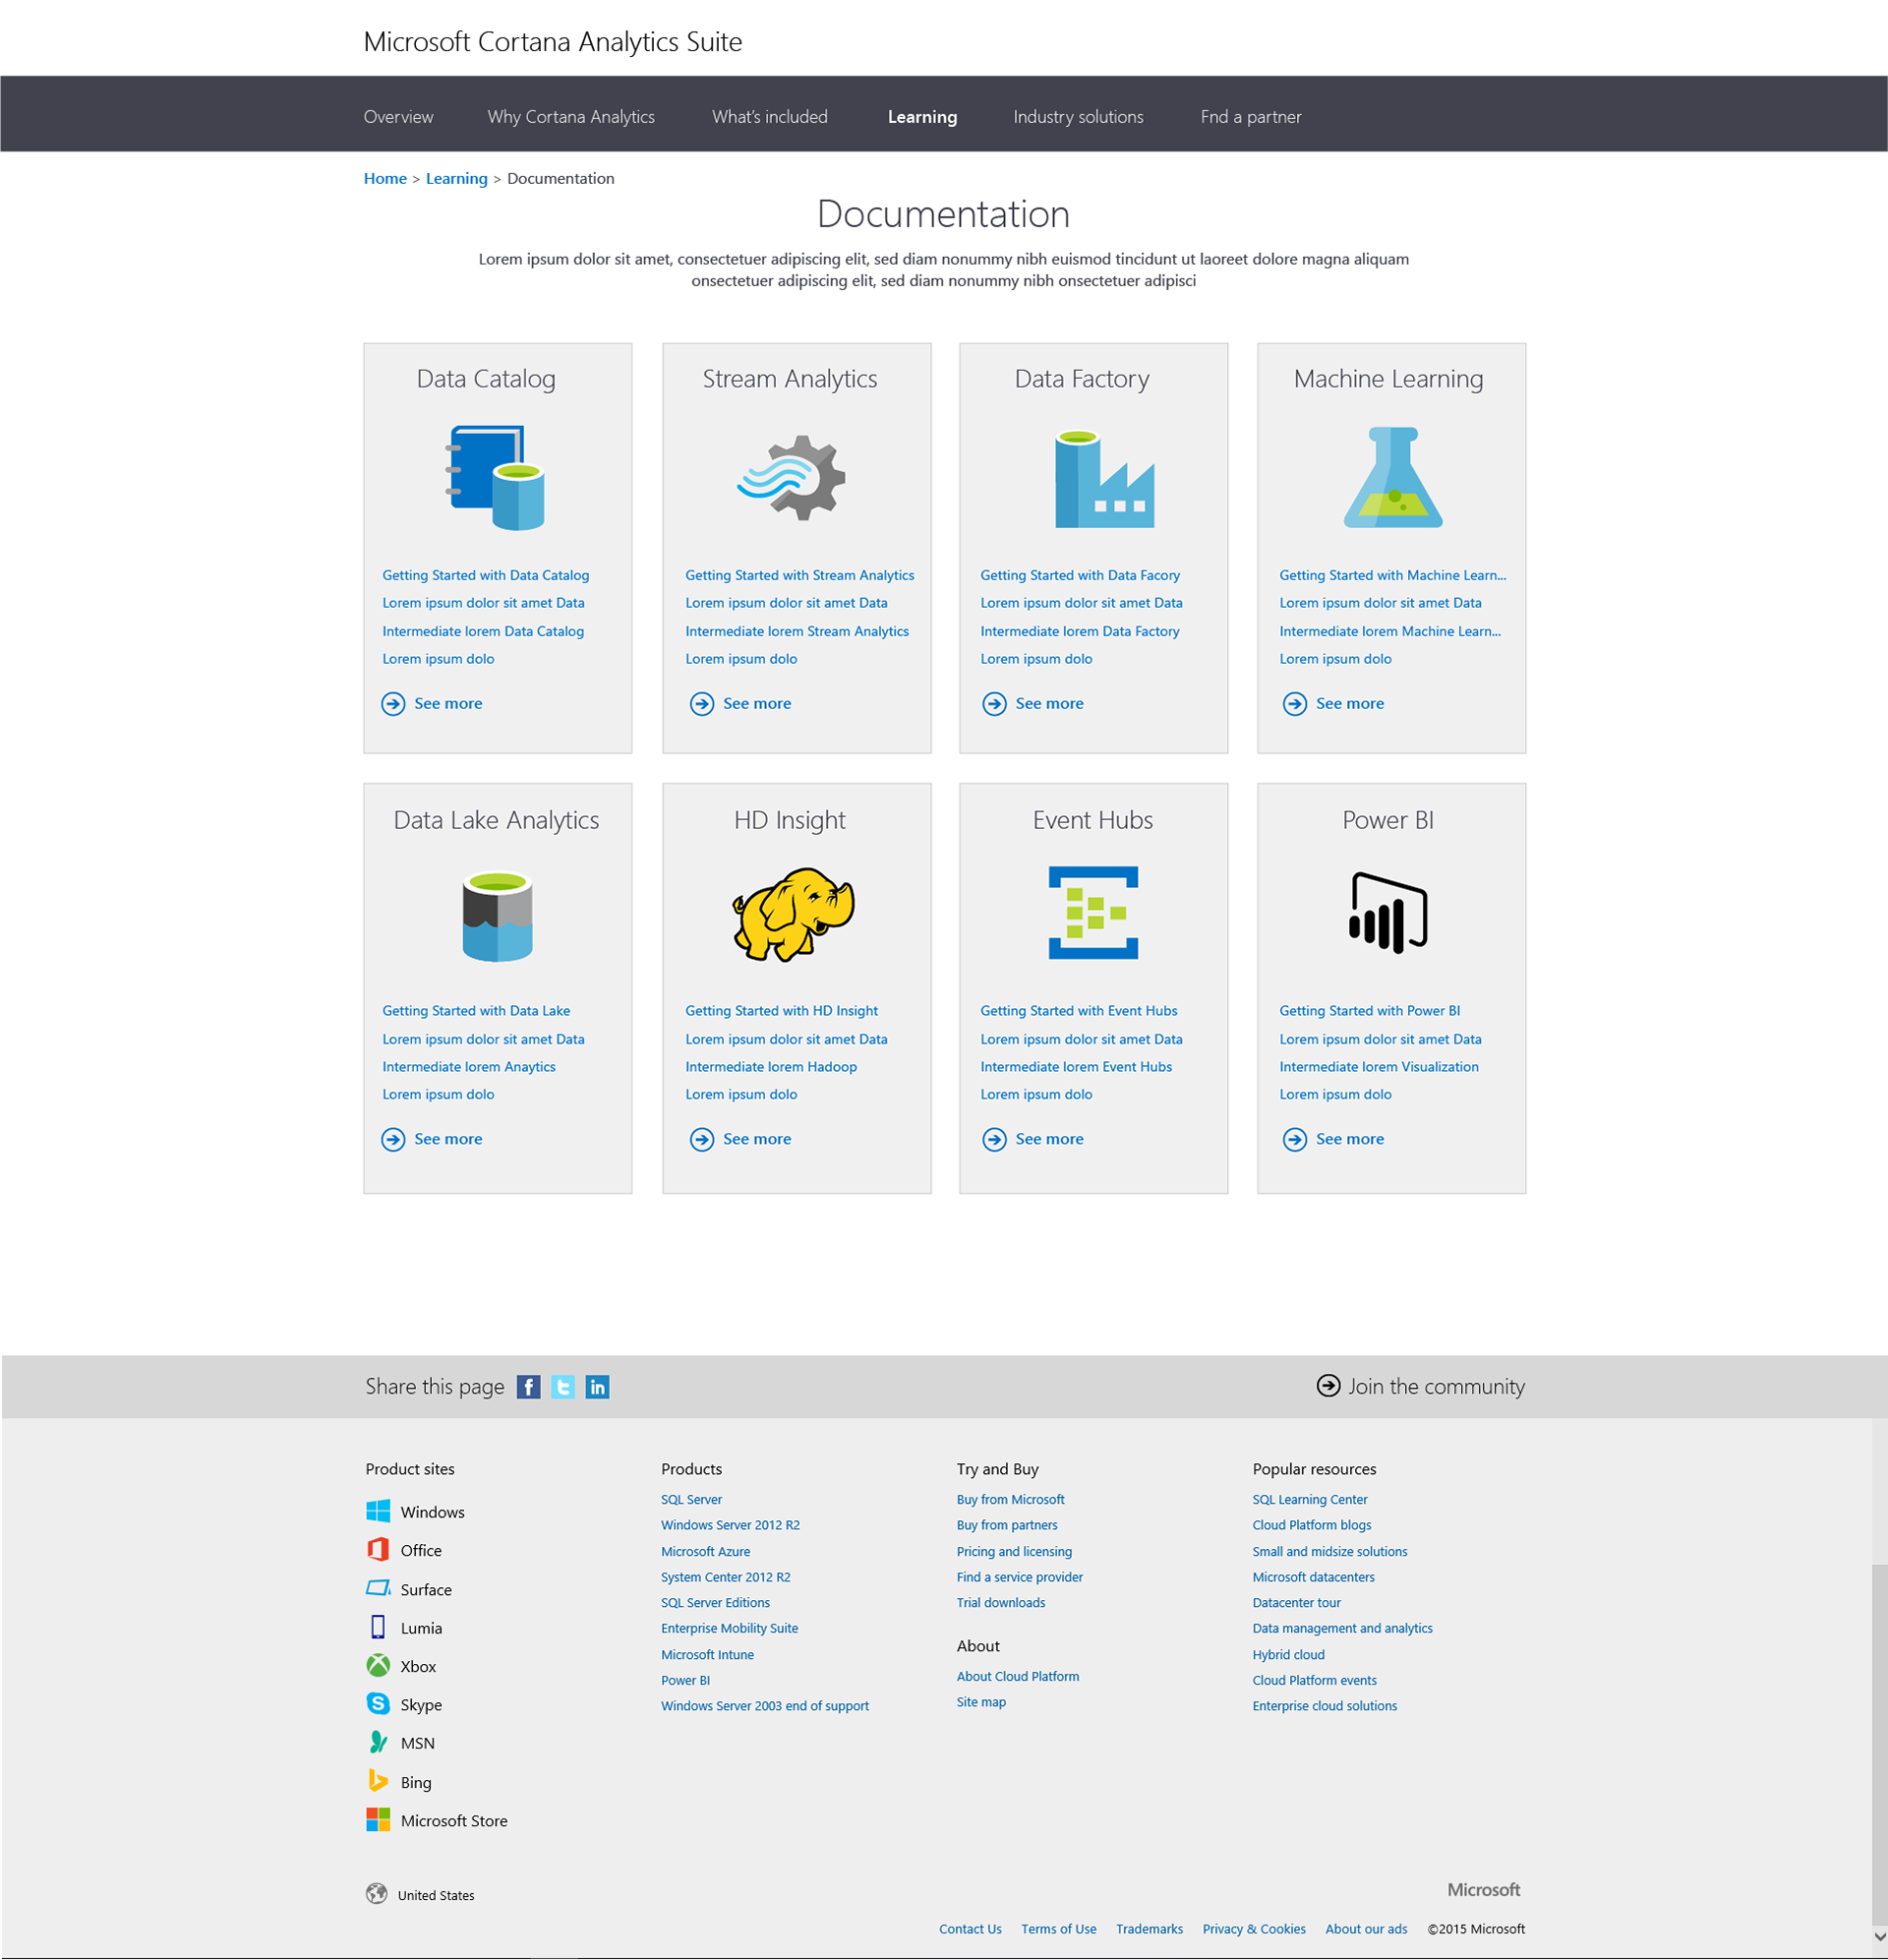Open Buy from Microsoft footer link

(1010, 1500)
